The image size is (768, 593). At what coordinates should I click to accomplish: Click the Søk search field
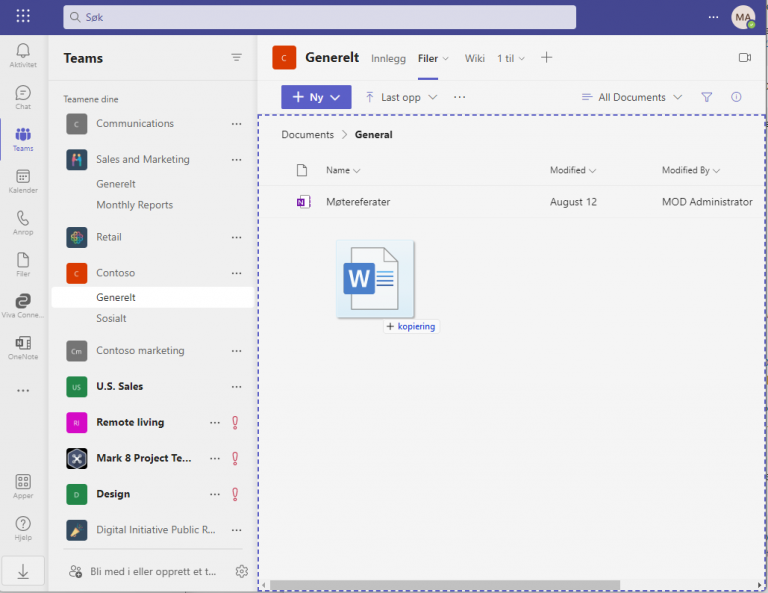[320, 17]
